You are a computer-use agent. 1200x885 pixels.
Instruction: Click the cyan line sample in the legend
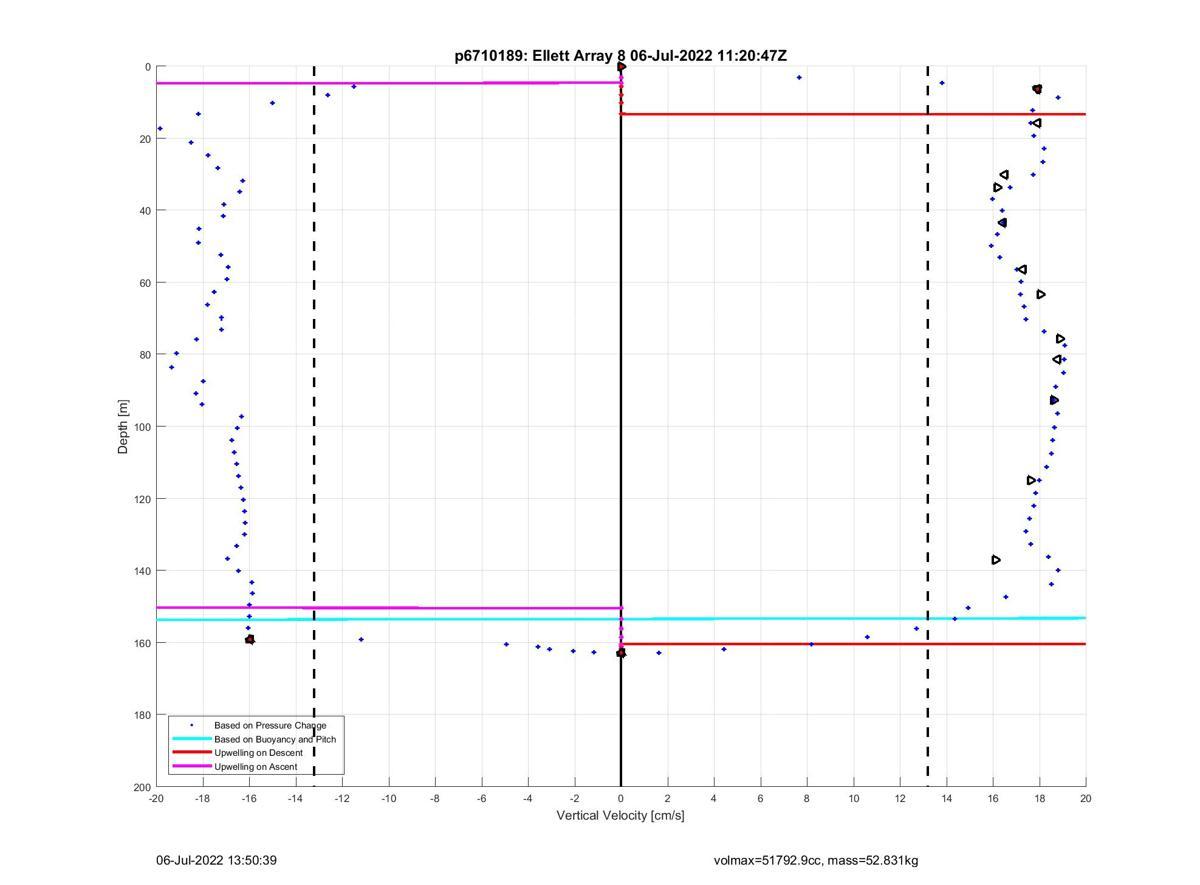click(191, 739)
